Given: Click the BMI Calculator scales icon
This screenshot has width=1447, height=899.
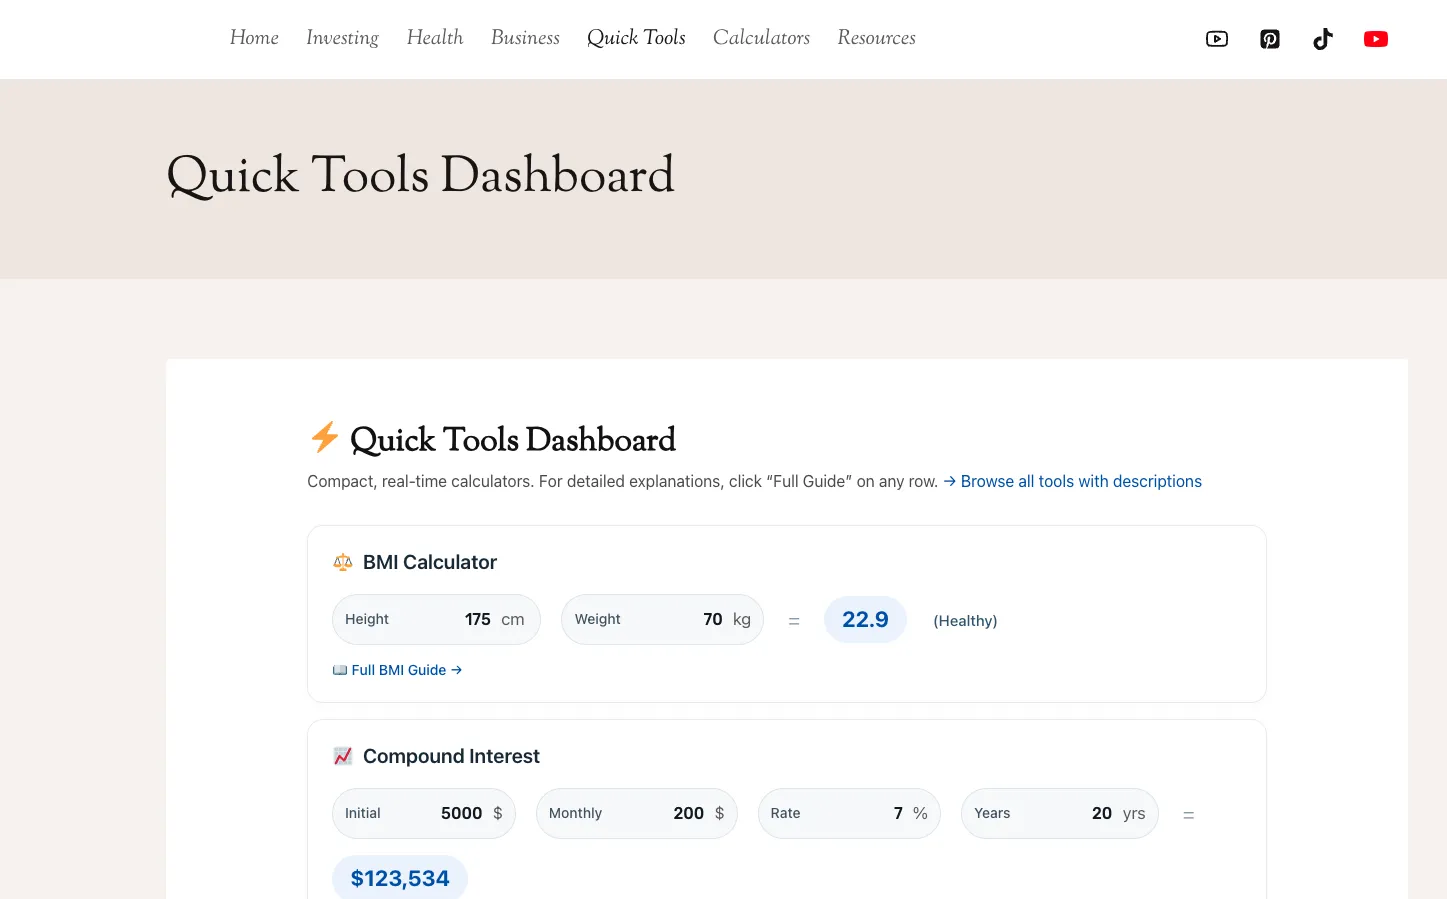Looking at the screenshot, I should (x=343, y=562).
